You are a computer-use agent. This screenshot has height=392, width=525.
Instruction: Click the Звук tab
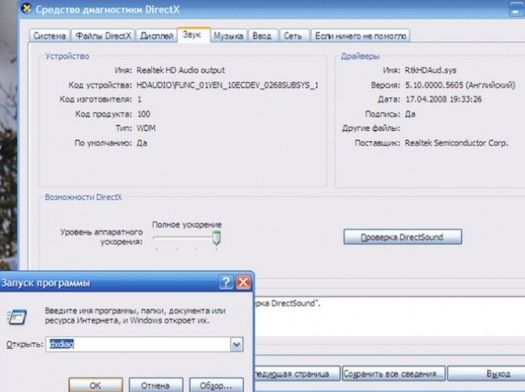pyautogui.click(x=193, y=35)
